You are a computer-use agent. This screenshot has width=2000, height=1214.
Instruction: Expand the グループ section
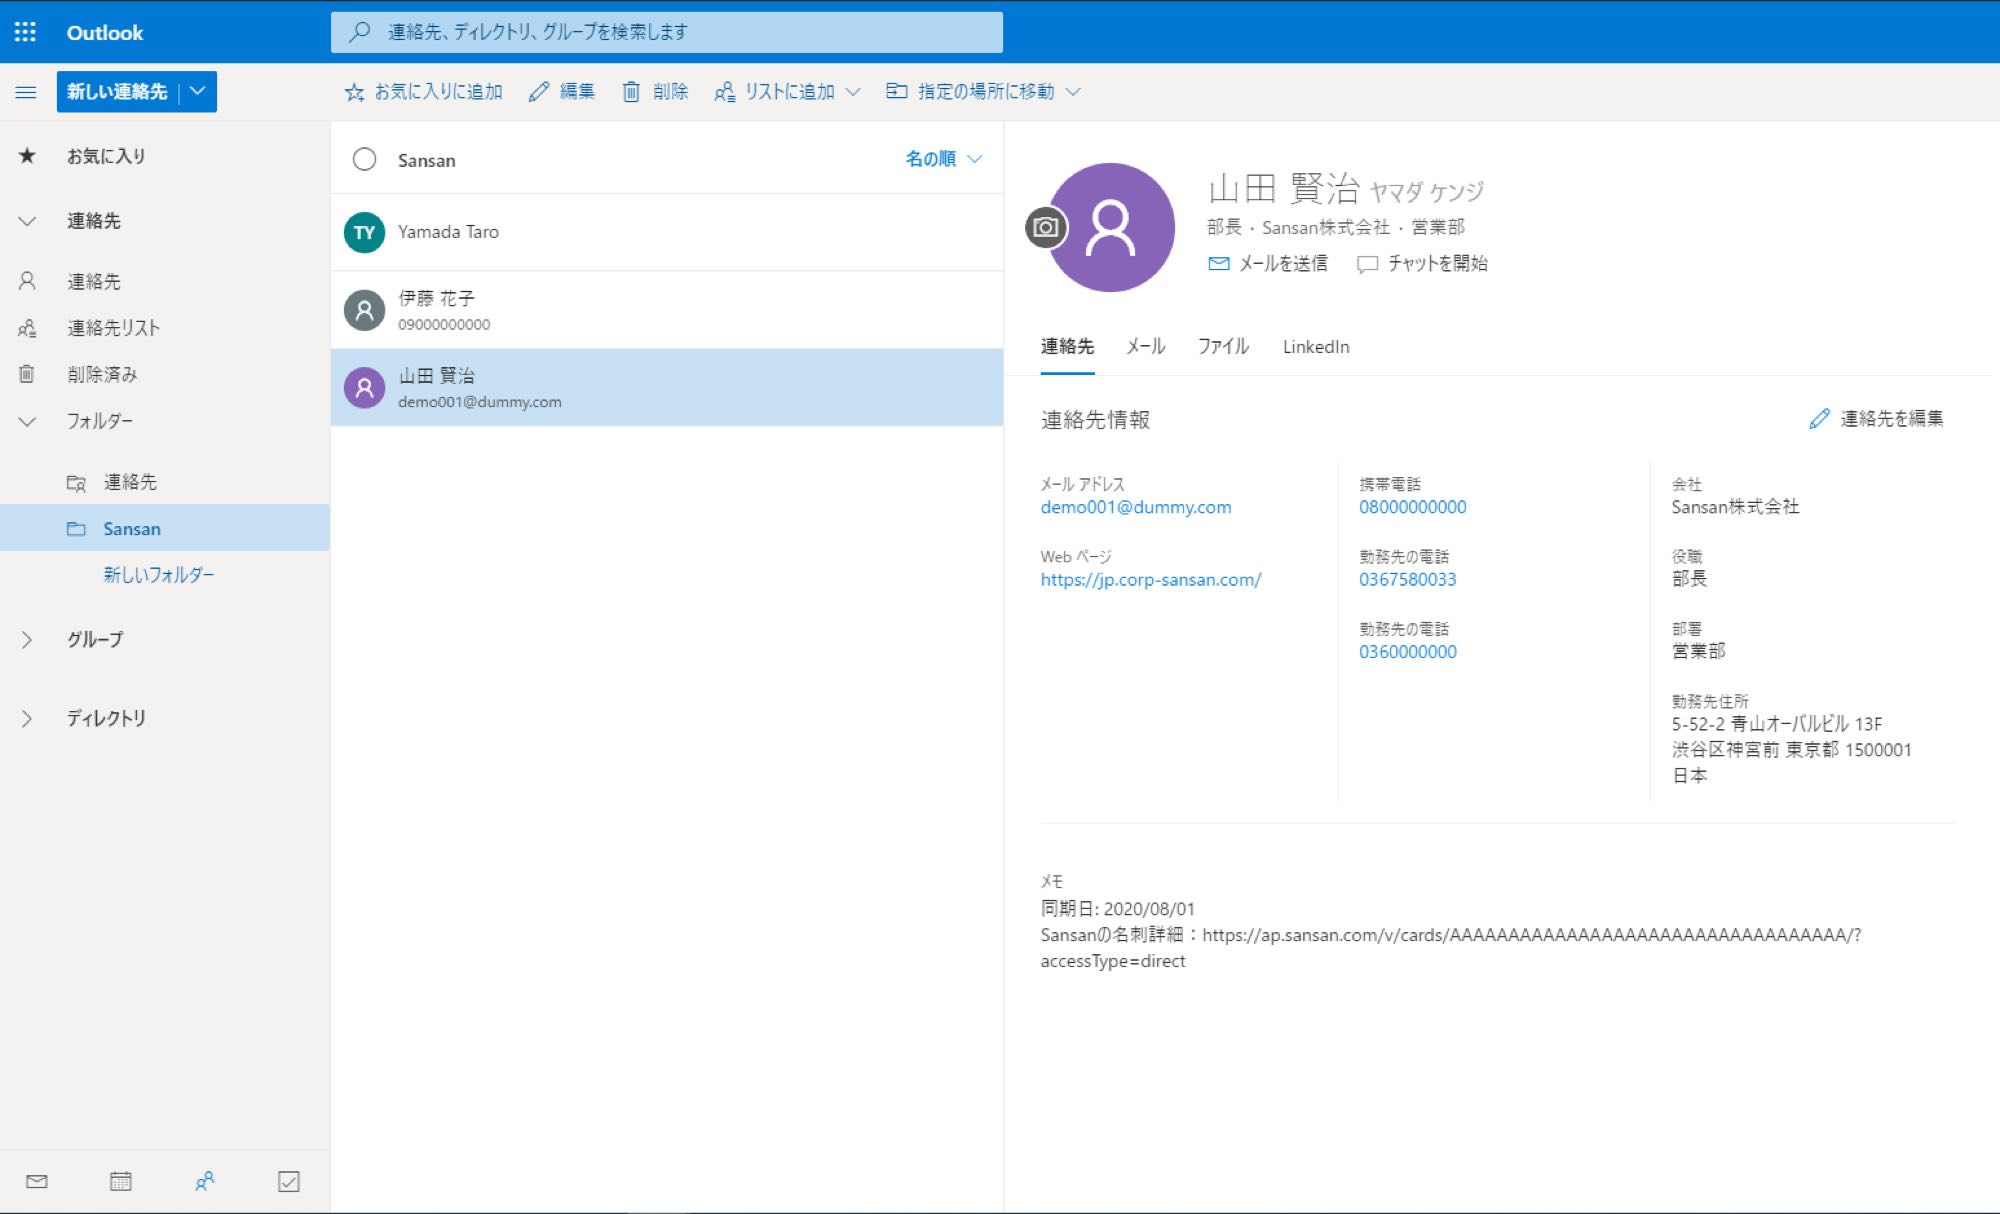point(27,639)
